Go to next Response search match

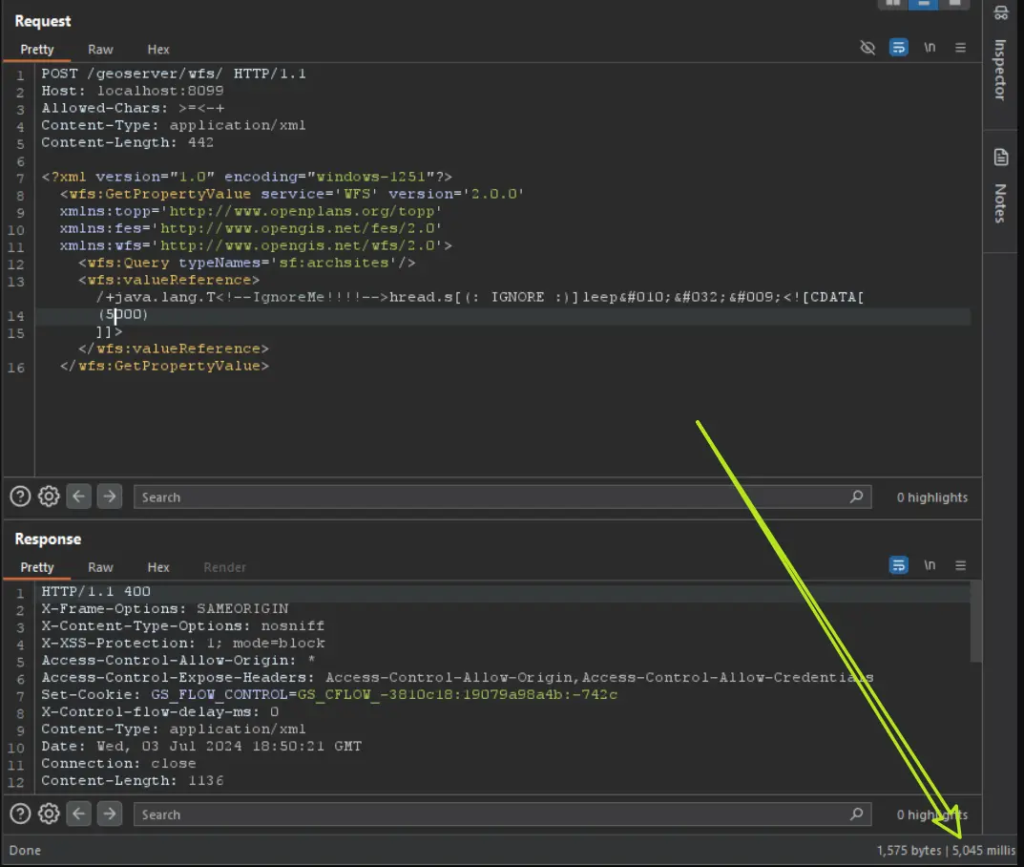point(110,814)
